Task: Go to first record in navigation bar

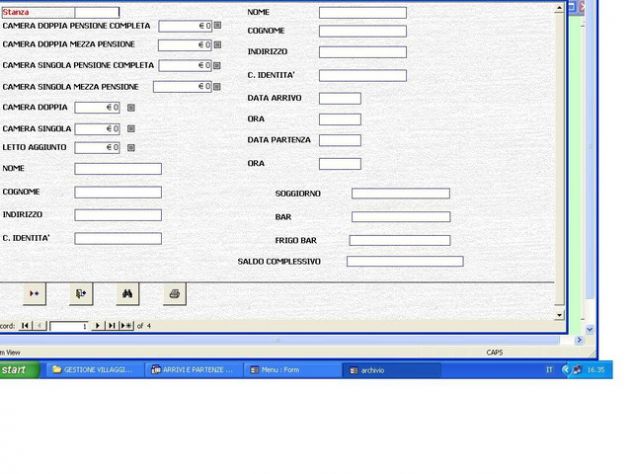Action: click(25, 326)
